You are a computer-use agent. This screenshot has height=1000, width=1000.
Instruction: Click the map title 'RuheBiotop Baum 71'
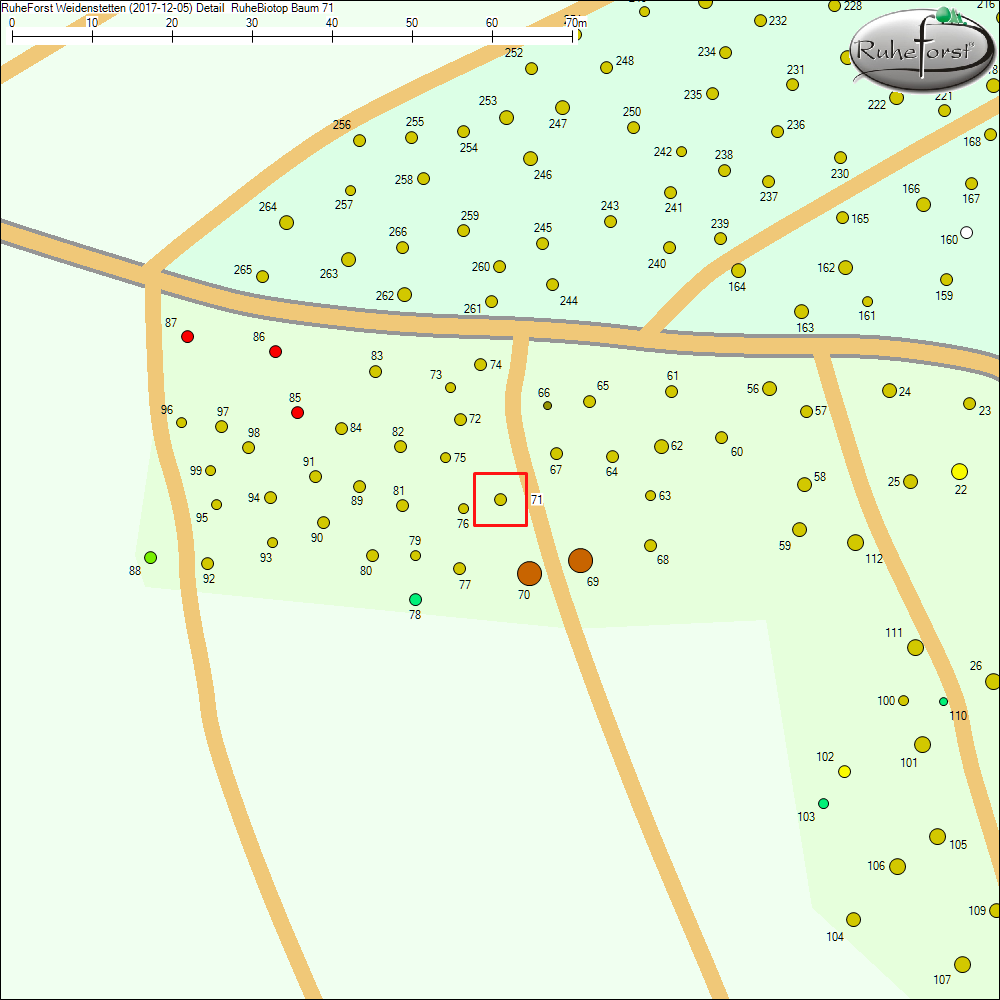[x=282, y=7]
